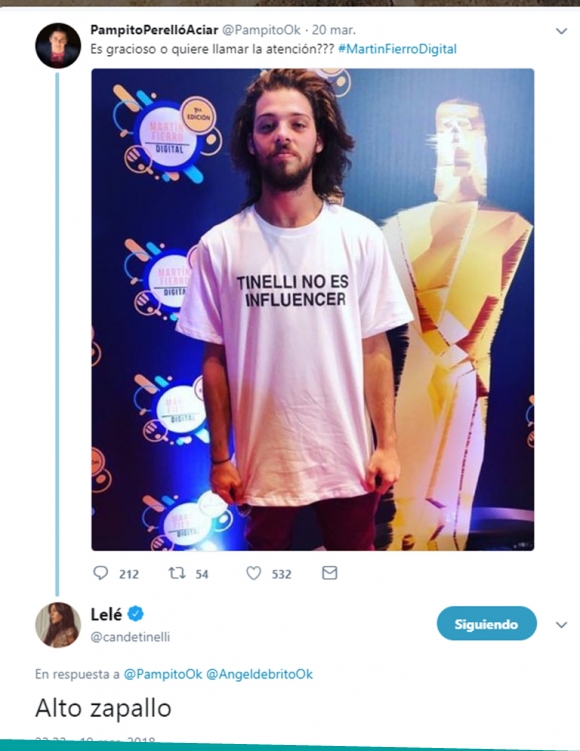Click the Alto zapallo reply text
This screenshot has width=580, height=751.
103,708
